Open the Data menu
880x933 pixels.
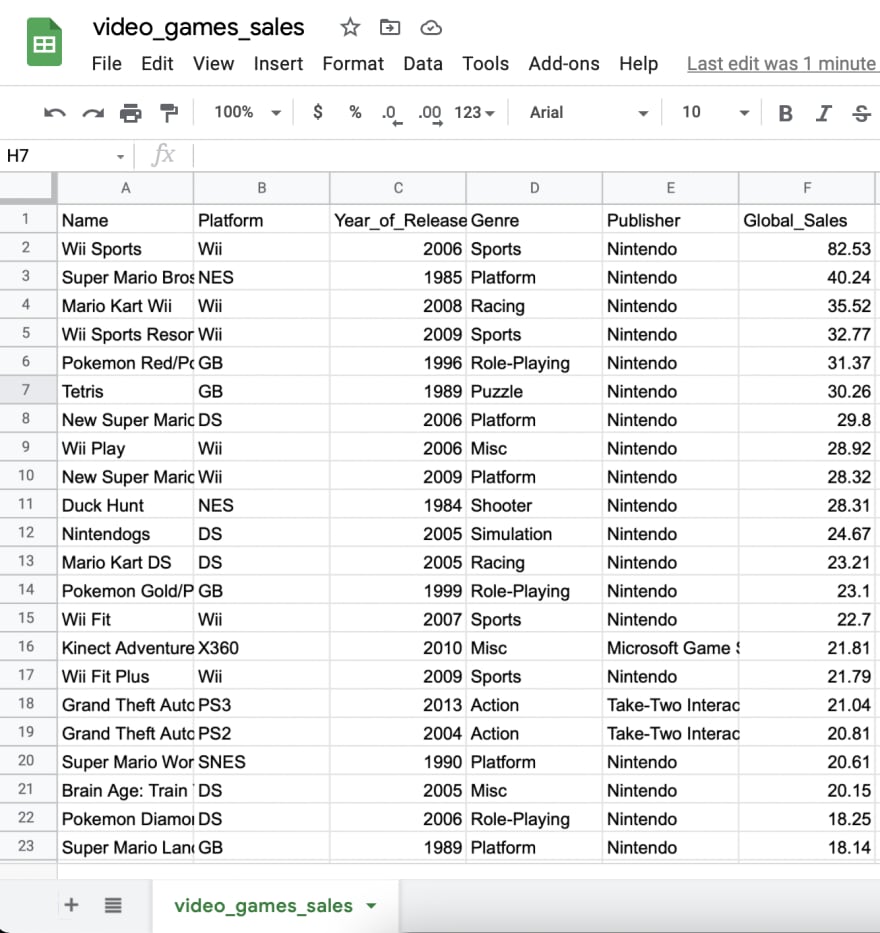pos(422,64)
